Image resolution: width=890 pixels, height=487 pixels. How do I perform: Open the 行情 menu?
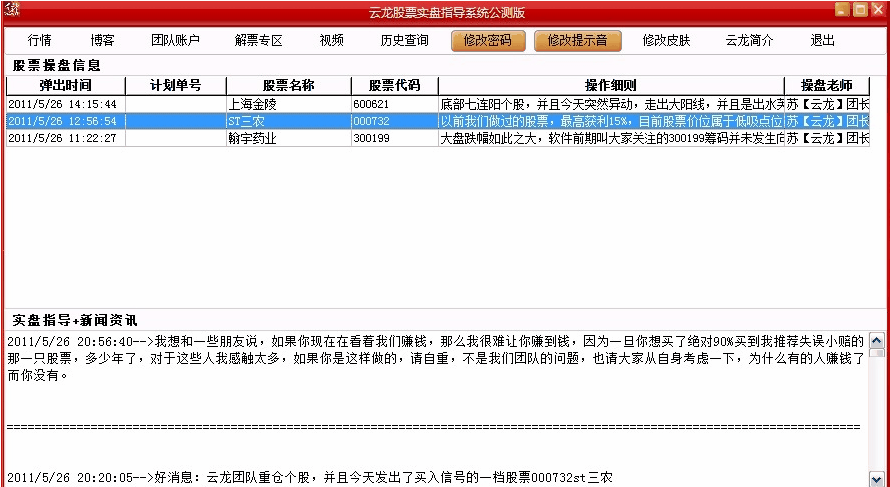39,40
